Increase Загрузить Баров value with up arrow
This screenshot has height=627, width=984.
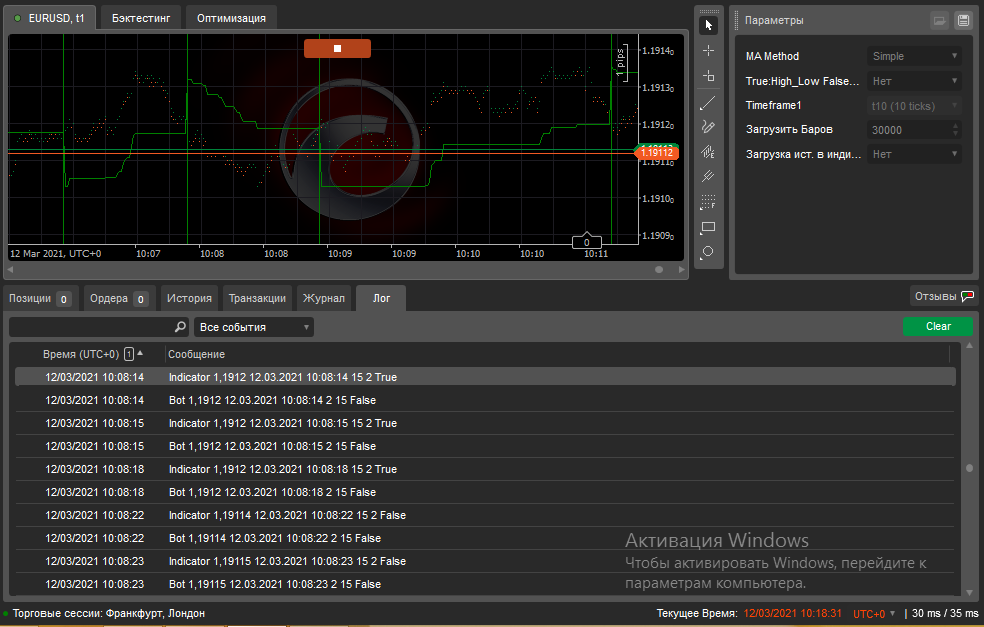956,126
